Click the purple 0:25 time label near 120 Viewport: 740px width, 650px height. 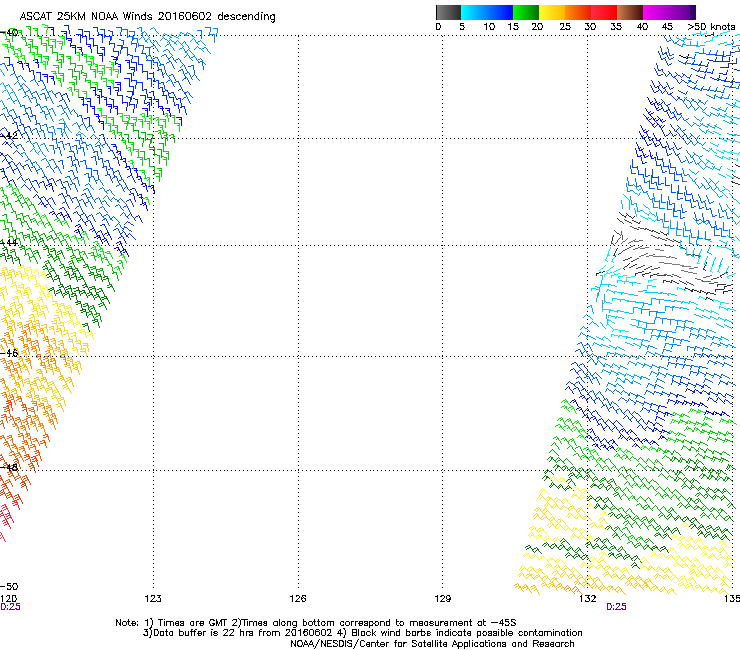(x=10, y=607)
